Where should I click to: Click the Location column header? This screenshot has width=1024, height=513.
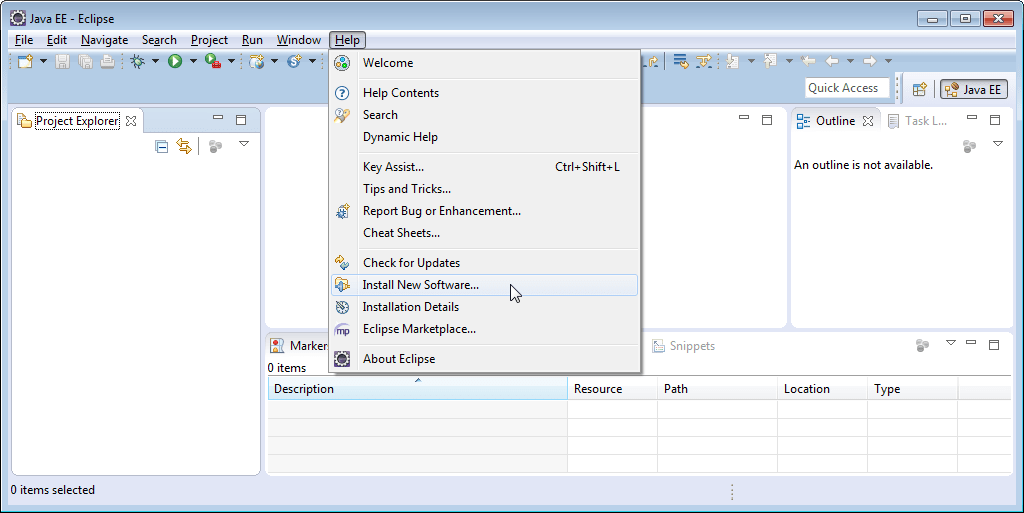tap(823, 389)
